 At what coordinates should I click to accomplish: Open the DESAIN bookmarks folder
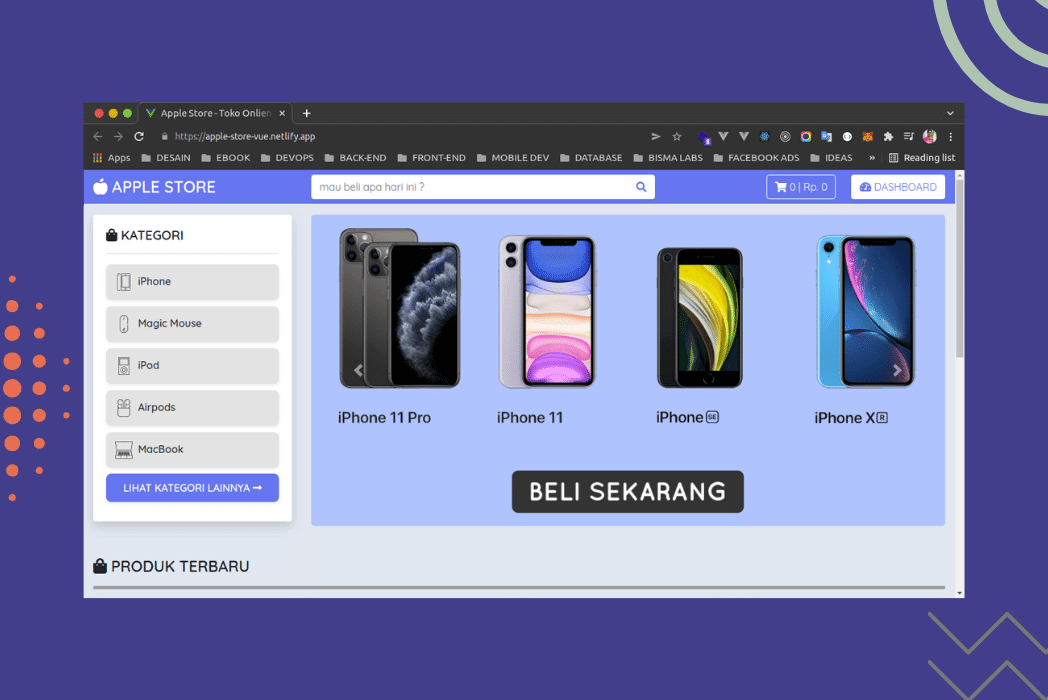click(x=166, y=158)
